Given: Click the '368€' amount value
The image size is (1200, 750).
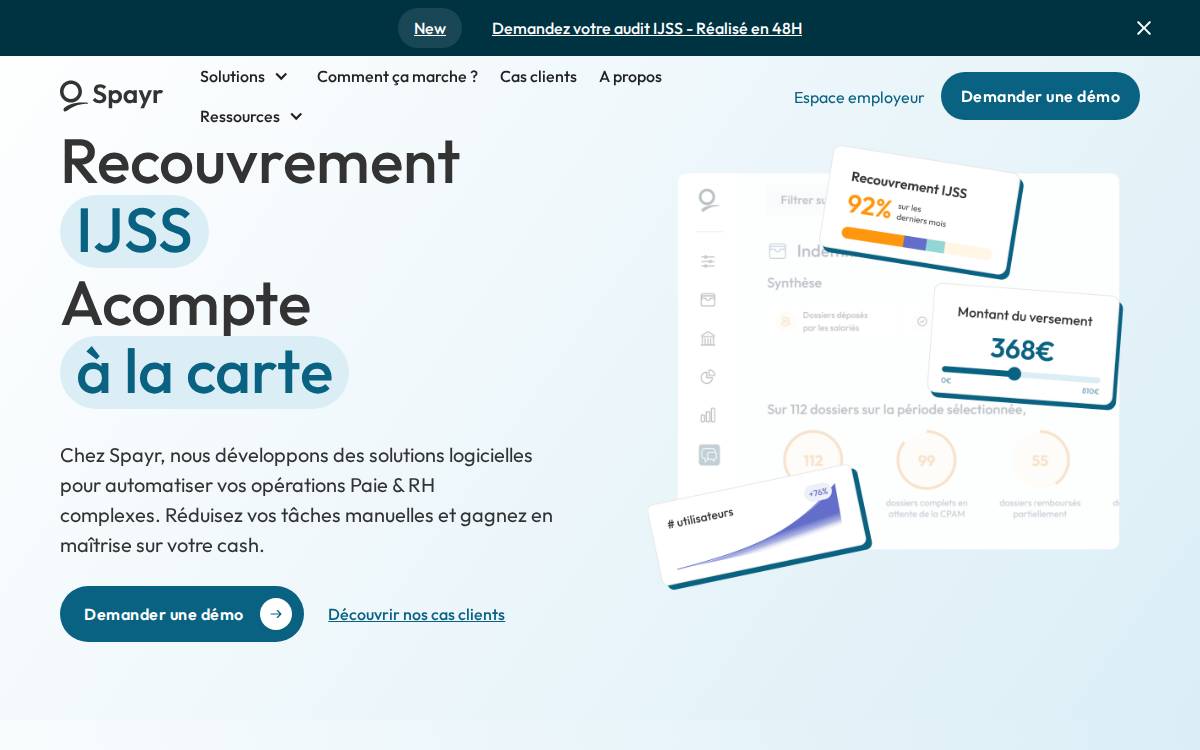Looking at the screenshot, I should click(x=1021, y=350).
